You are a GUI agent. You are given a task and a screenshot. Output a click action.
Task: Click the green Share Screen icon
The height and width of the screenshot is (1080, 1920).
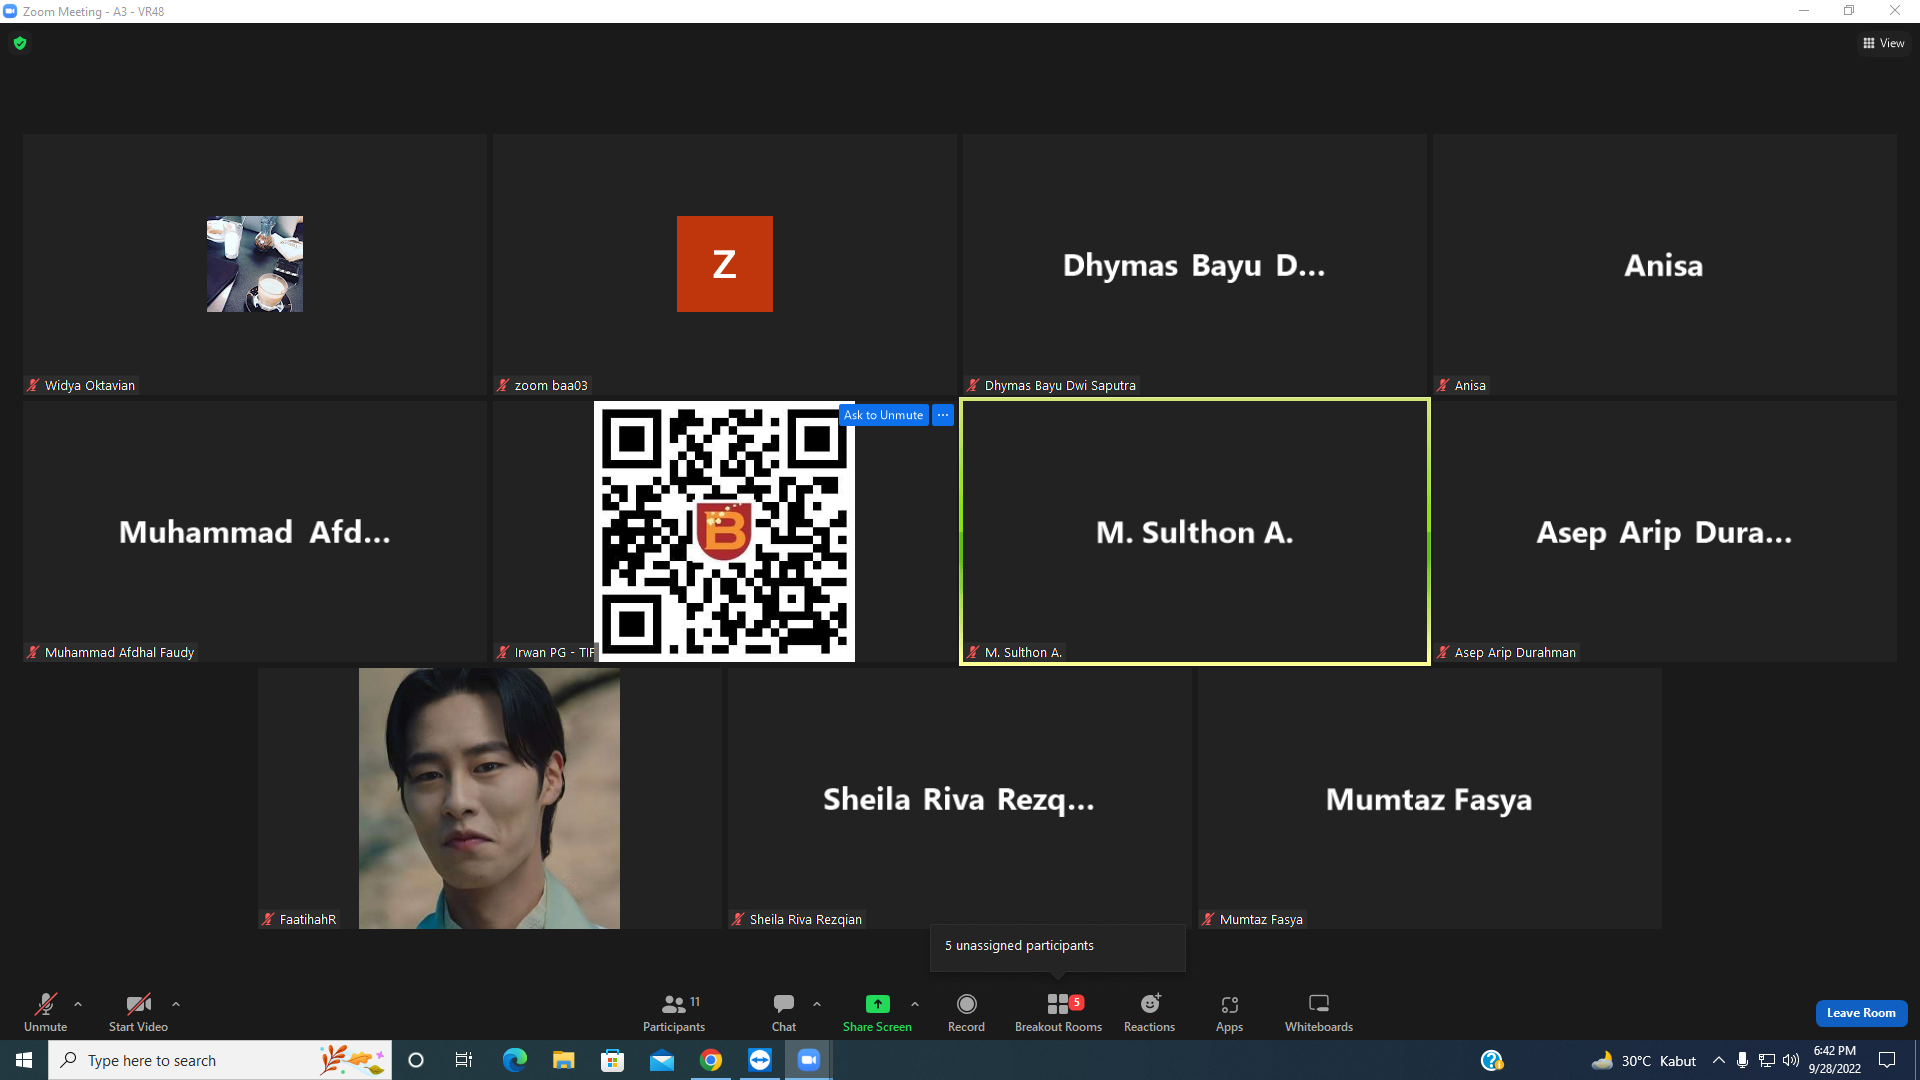point(877,1004)
